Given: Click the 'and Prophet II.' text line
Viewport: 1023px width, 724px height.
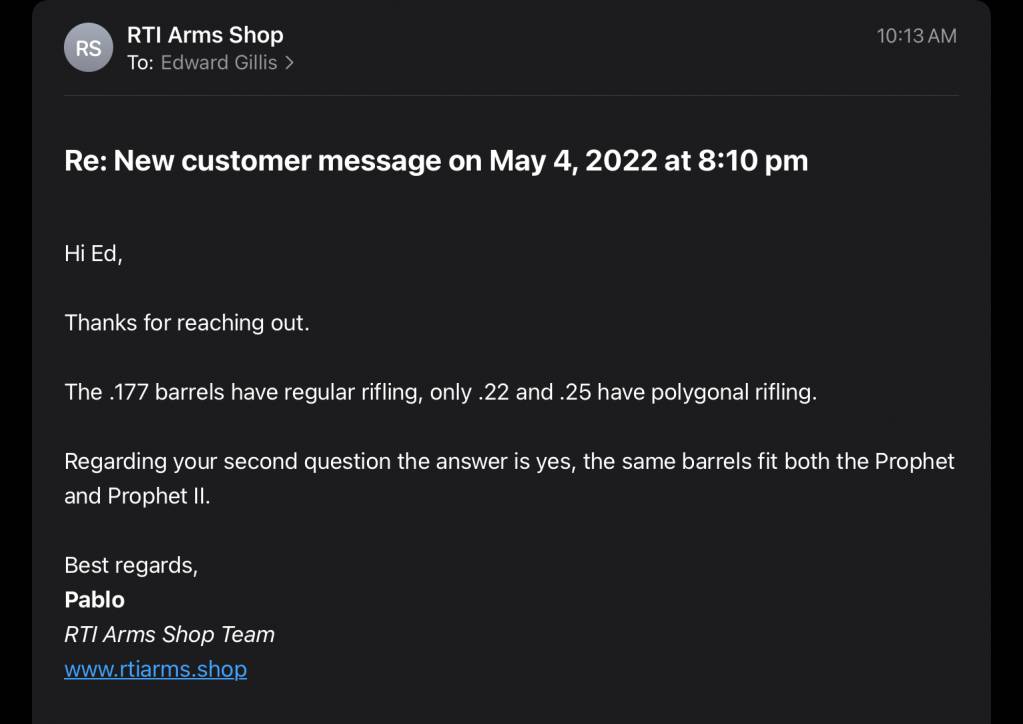Looking at the screenshot, I should 137,496.
